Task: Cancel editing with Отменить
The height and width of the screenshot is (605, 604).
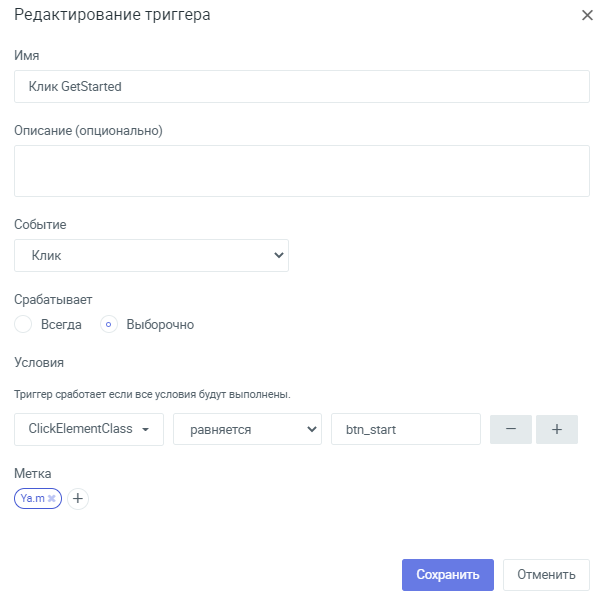Action: 546,575
